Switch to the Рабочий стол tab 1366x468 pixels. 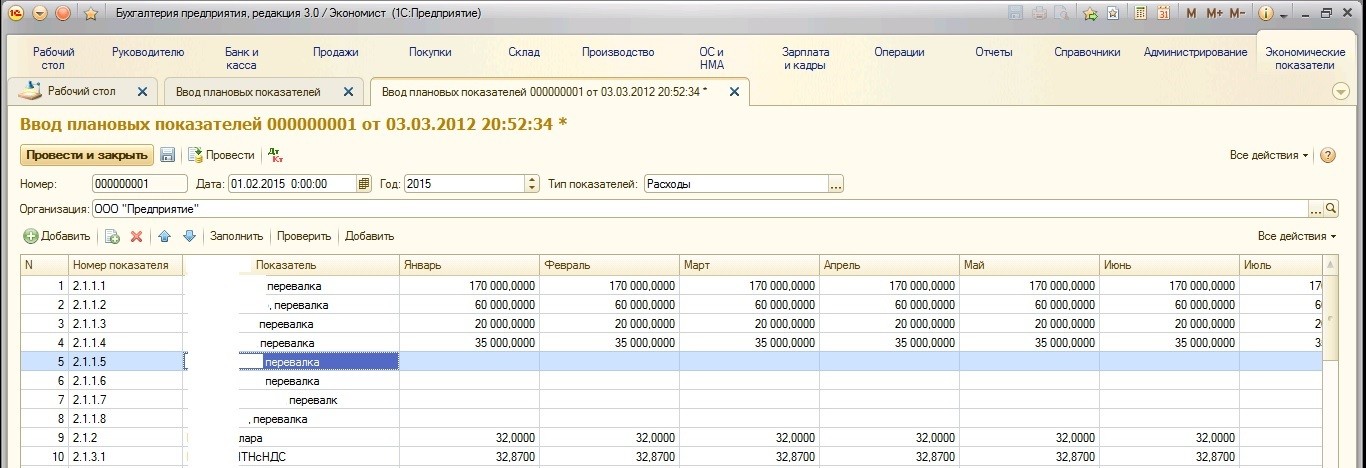pos(81,91)
